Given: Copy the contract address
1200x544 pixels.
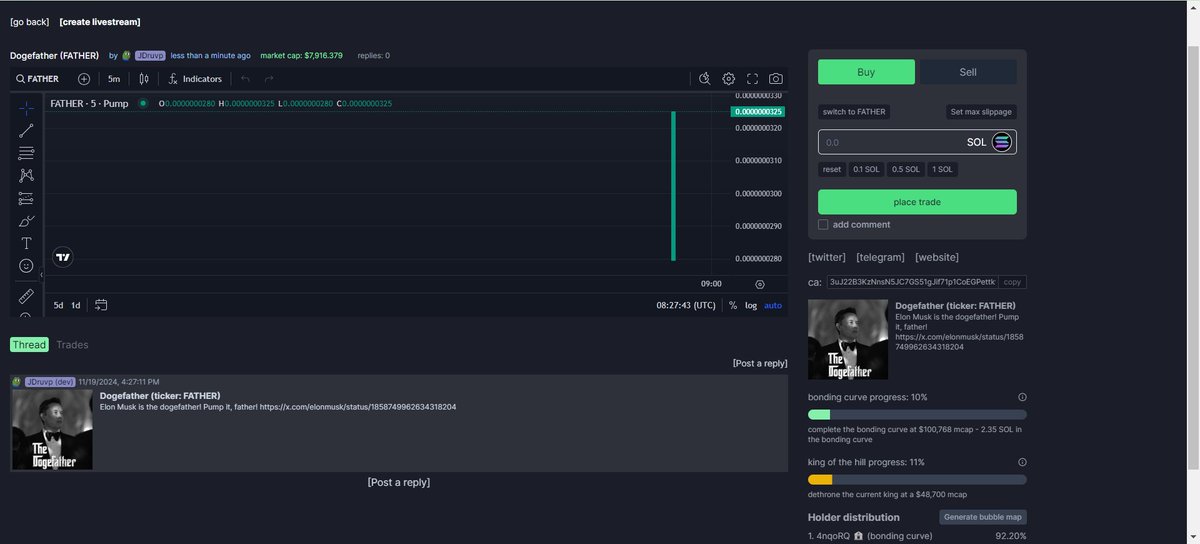Looking at the screenshot, I should tap(1012, 283).
